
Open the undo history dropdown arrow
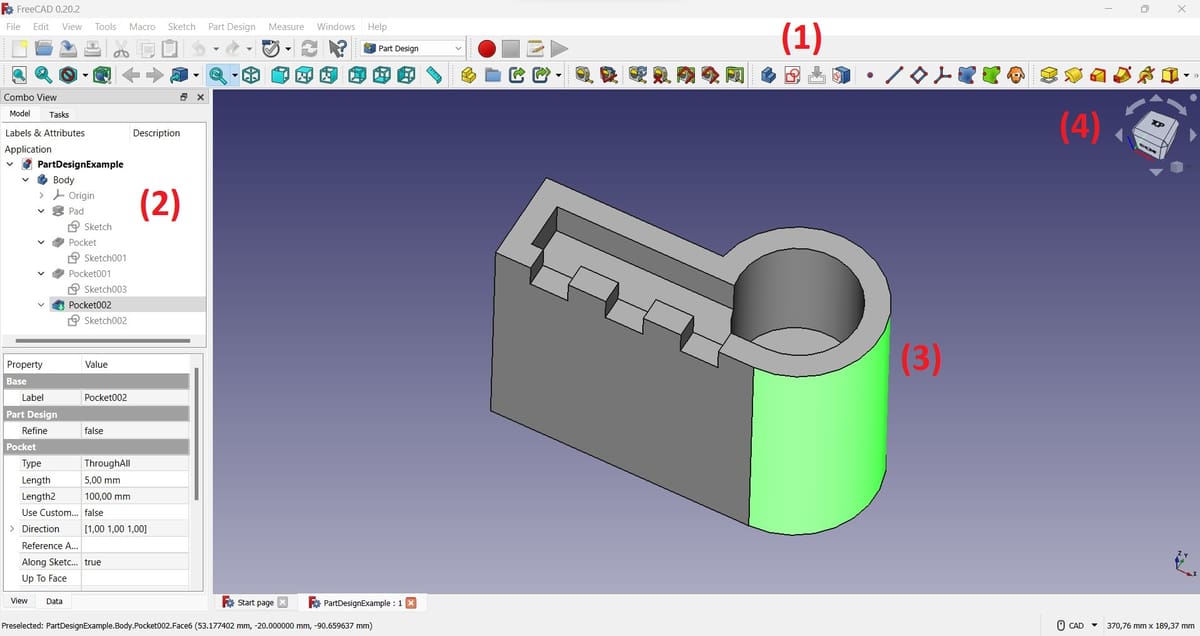216,48
